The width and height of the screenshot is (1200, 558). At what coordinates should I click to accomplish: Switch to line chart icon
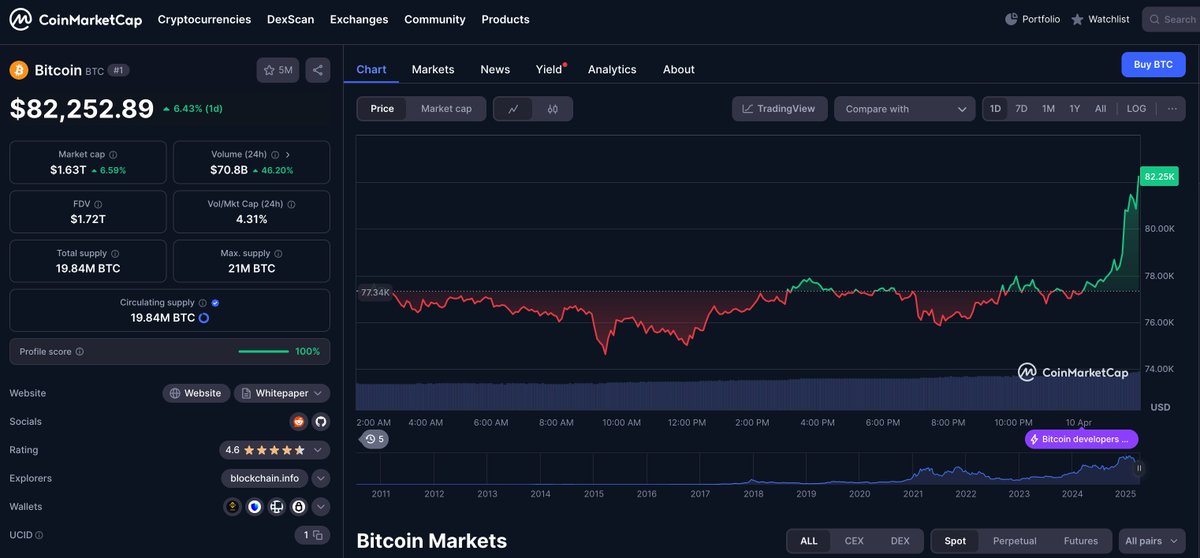513,109
